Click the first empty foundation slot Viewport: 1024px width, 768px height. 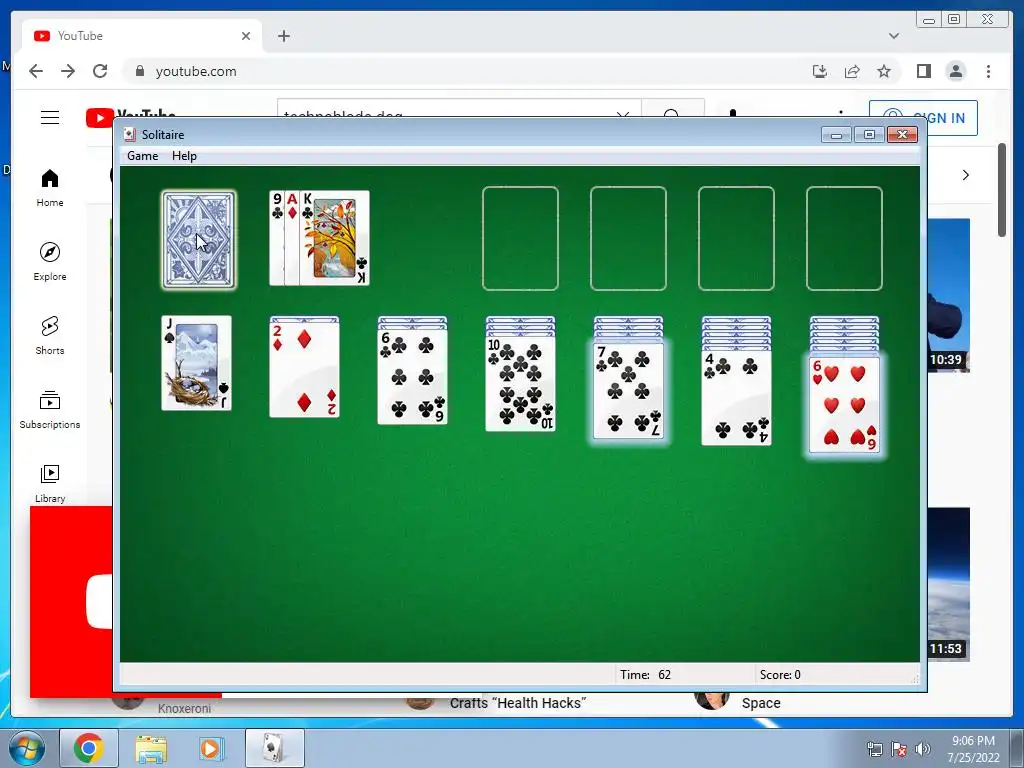(x=520, y=238)
